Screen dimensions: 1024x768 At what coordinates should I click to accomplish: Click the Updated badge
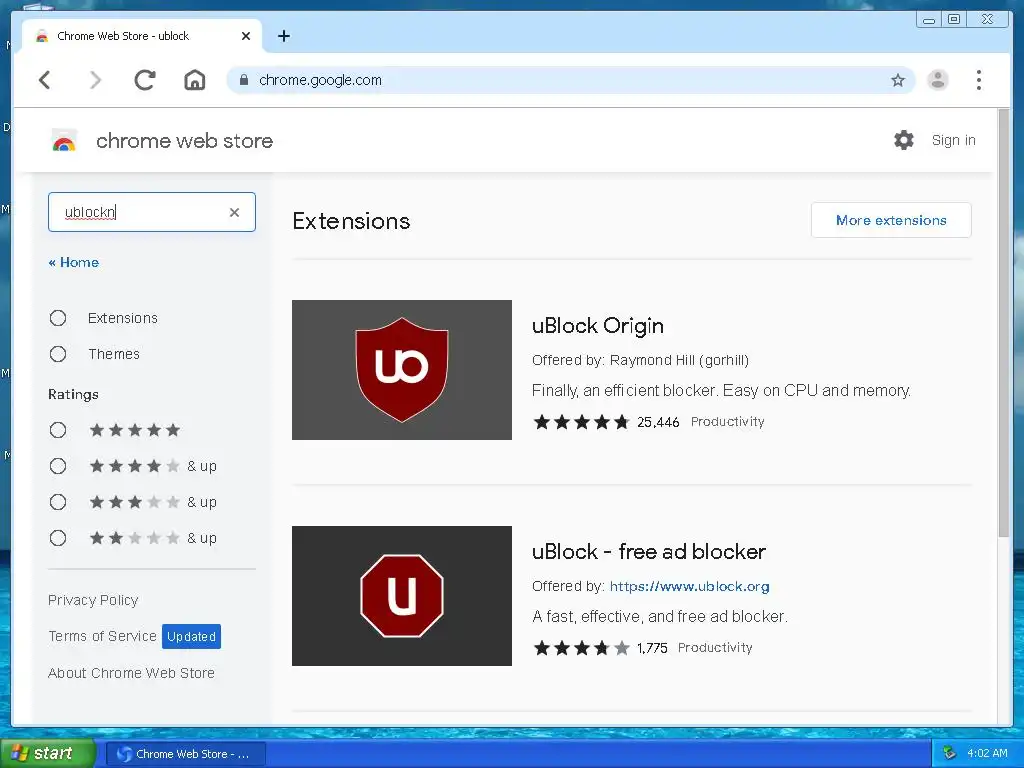pyautogui.click(x=191, y=637)
